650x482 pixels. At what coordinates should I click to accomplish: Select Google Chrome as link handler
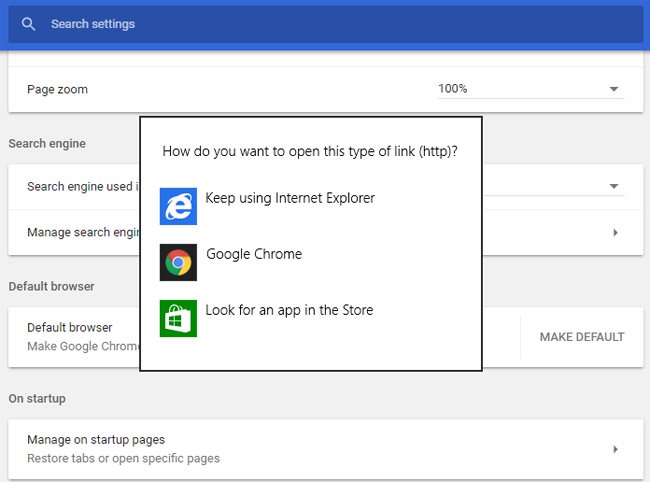click(x=254, y=254)
